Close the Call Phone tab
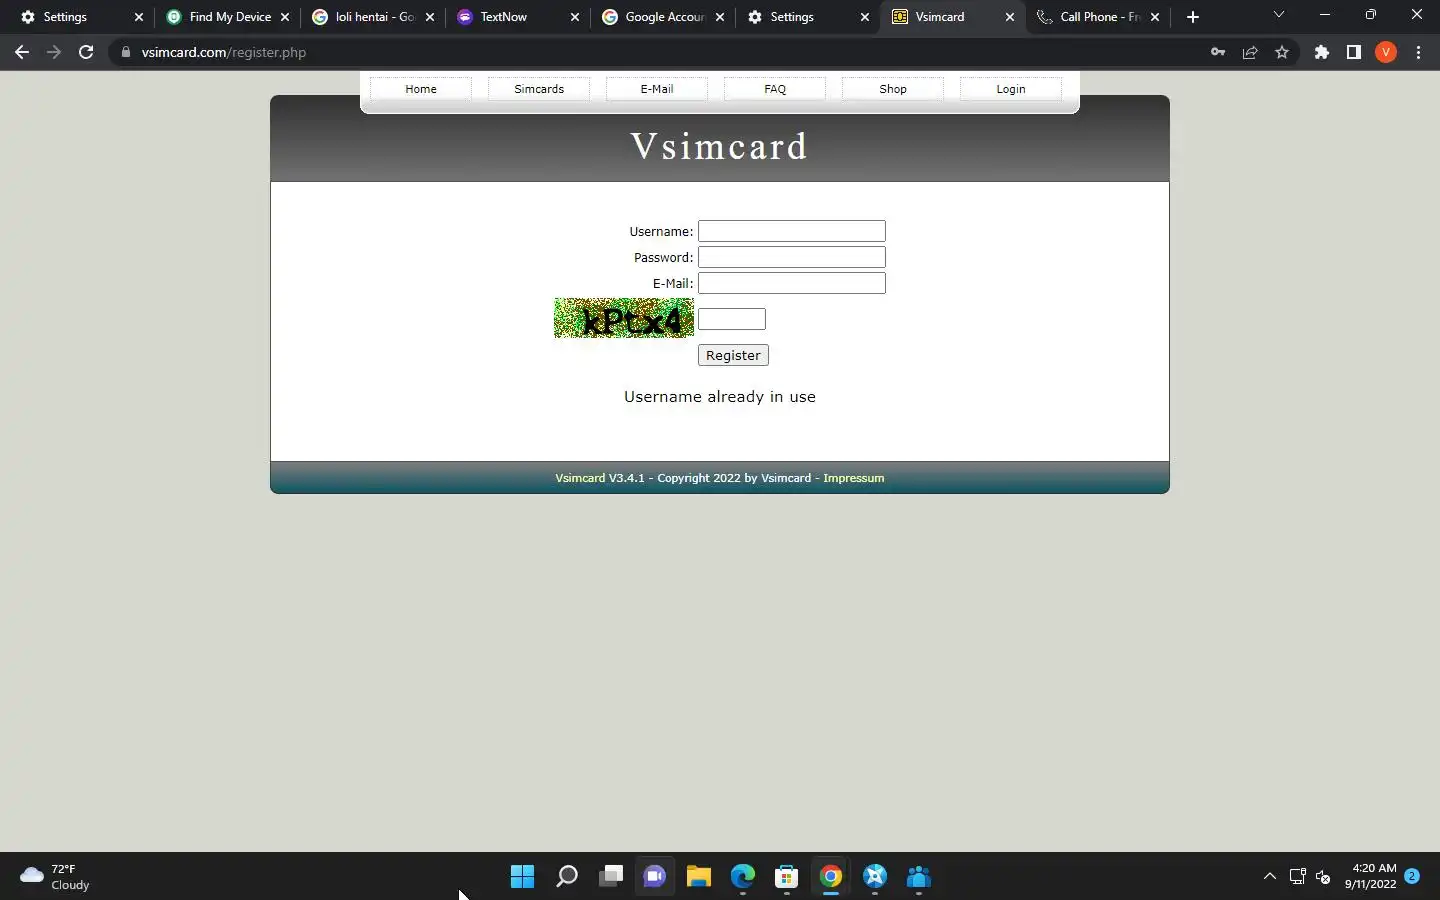The width and height of the screenshot is (1440, 900). (x=1155, y=17)
